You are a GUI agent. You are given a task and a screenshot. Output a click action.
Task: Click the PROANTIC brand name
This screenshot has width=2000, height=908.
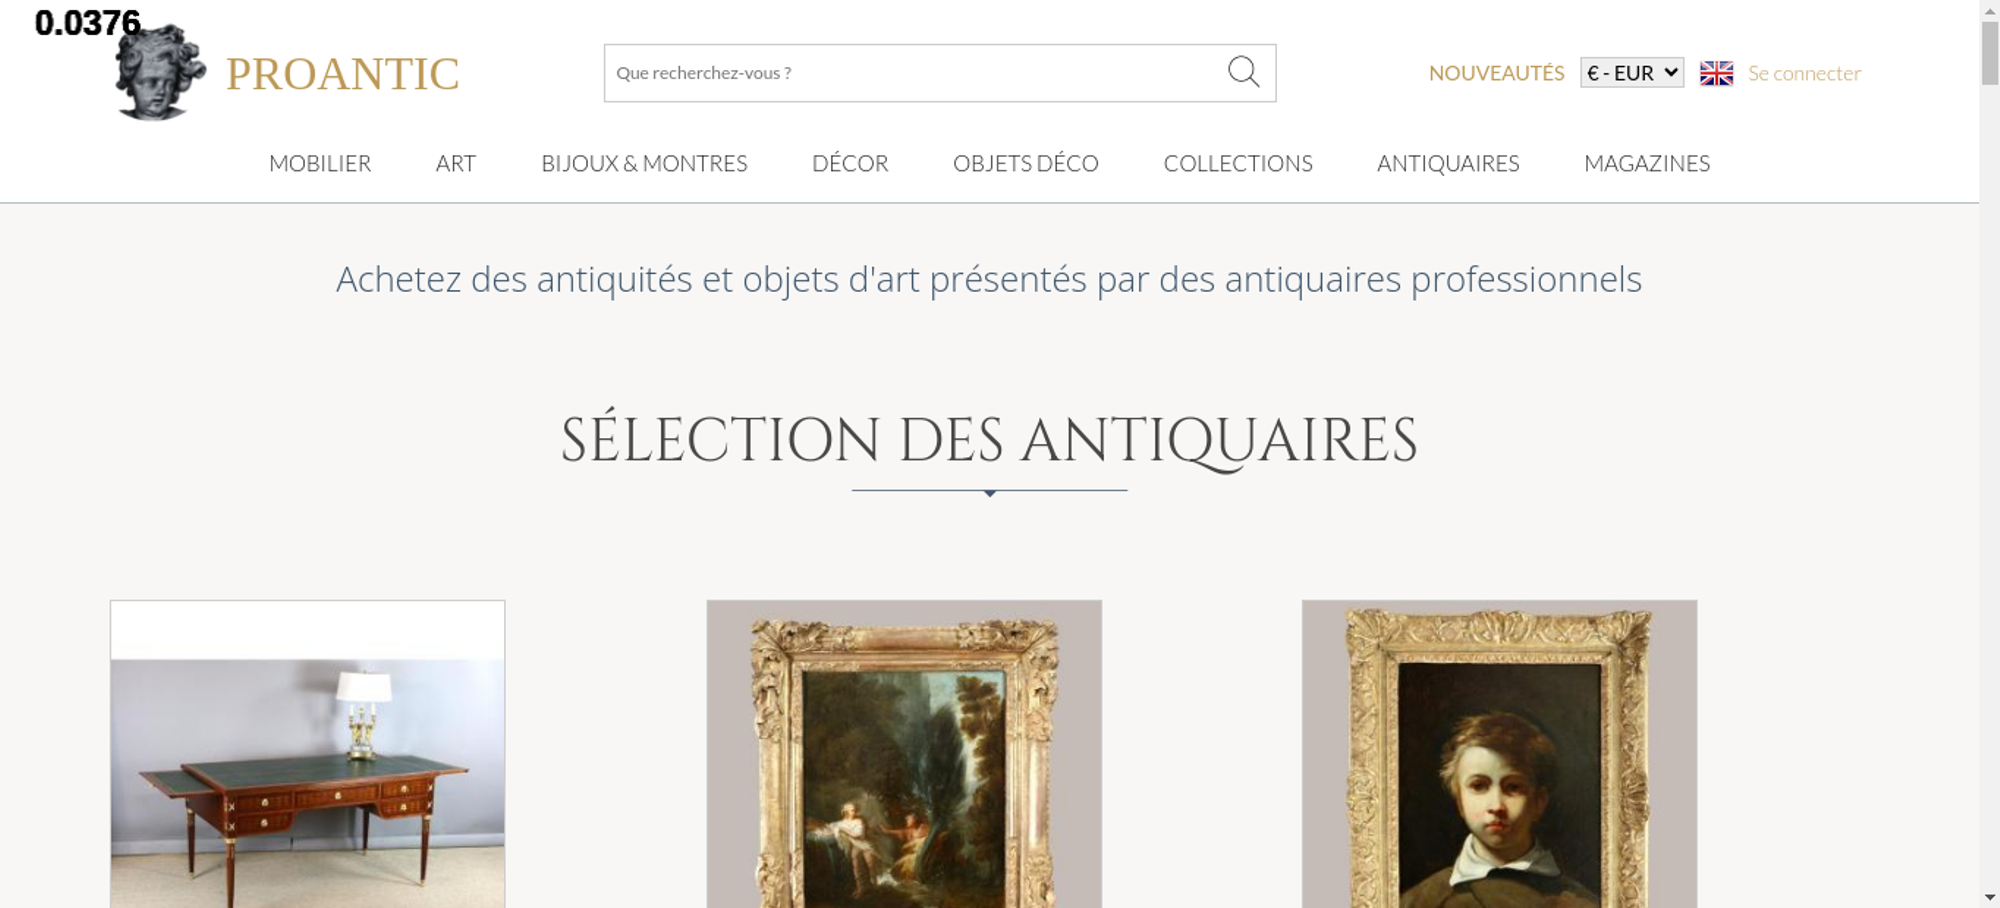point(342,74)
